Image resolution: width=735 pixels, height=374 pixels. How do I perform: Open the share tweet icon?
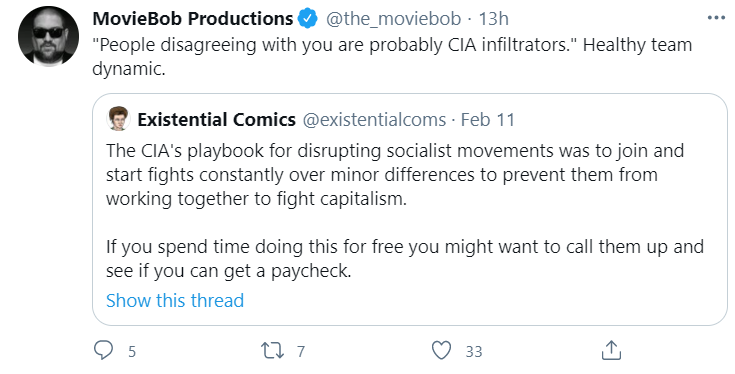[x=611, y=350]
